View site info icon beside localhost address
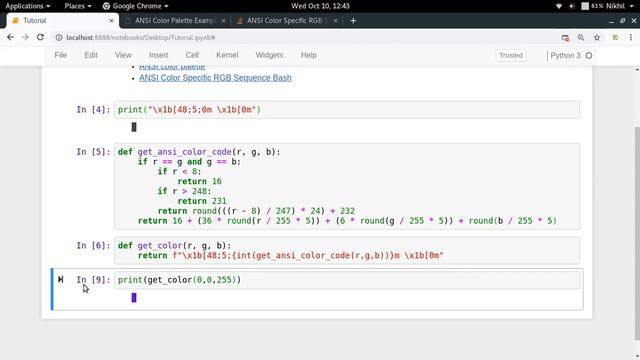Screen dimensions: 640x360 click(59, 38)
